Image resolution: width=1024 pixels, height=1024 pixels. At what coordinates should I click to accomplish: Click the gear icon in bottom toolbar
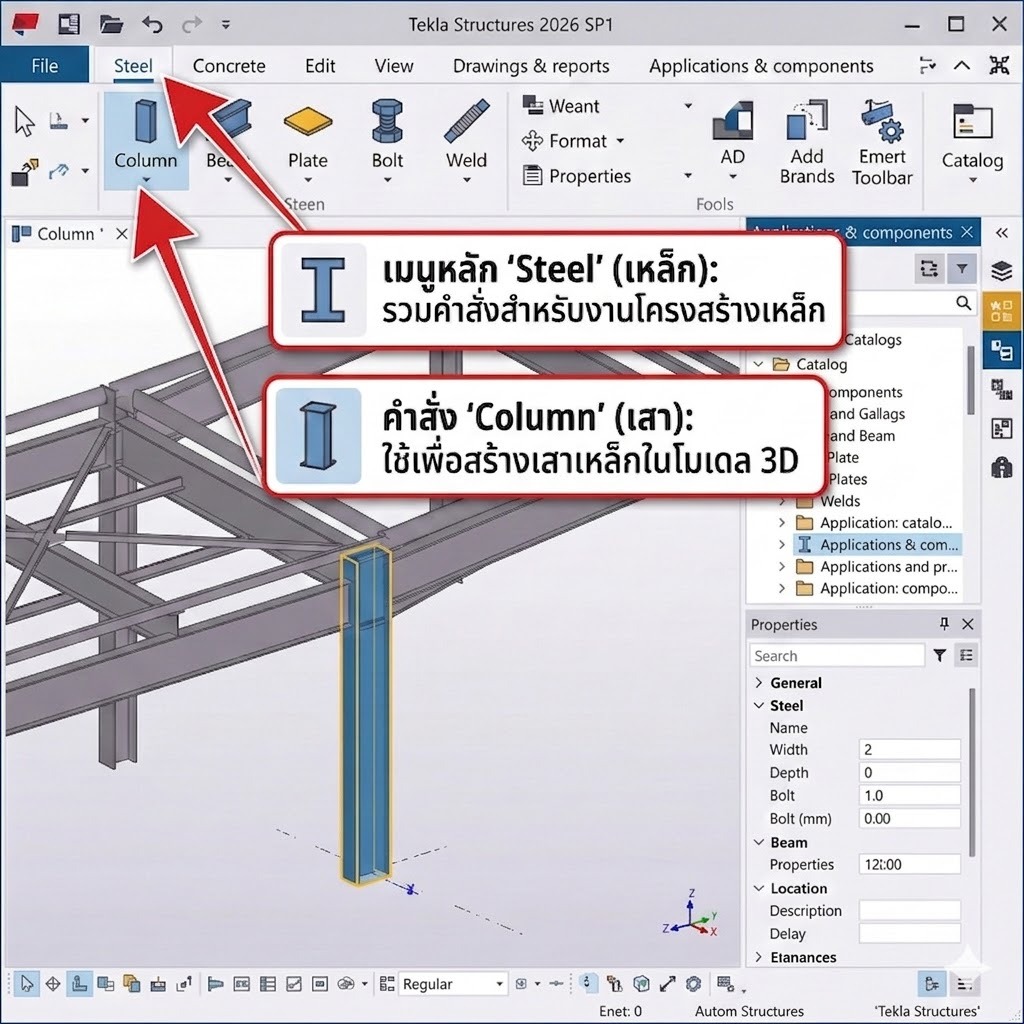(x=694, y=984)
